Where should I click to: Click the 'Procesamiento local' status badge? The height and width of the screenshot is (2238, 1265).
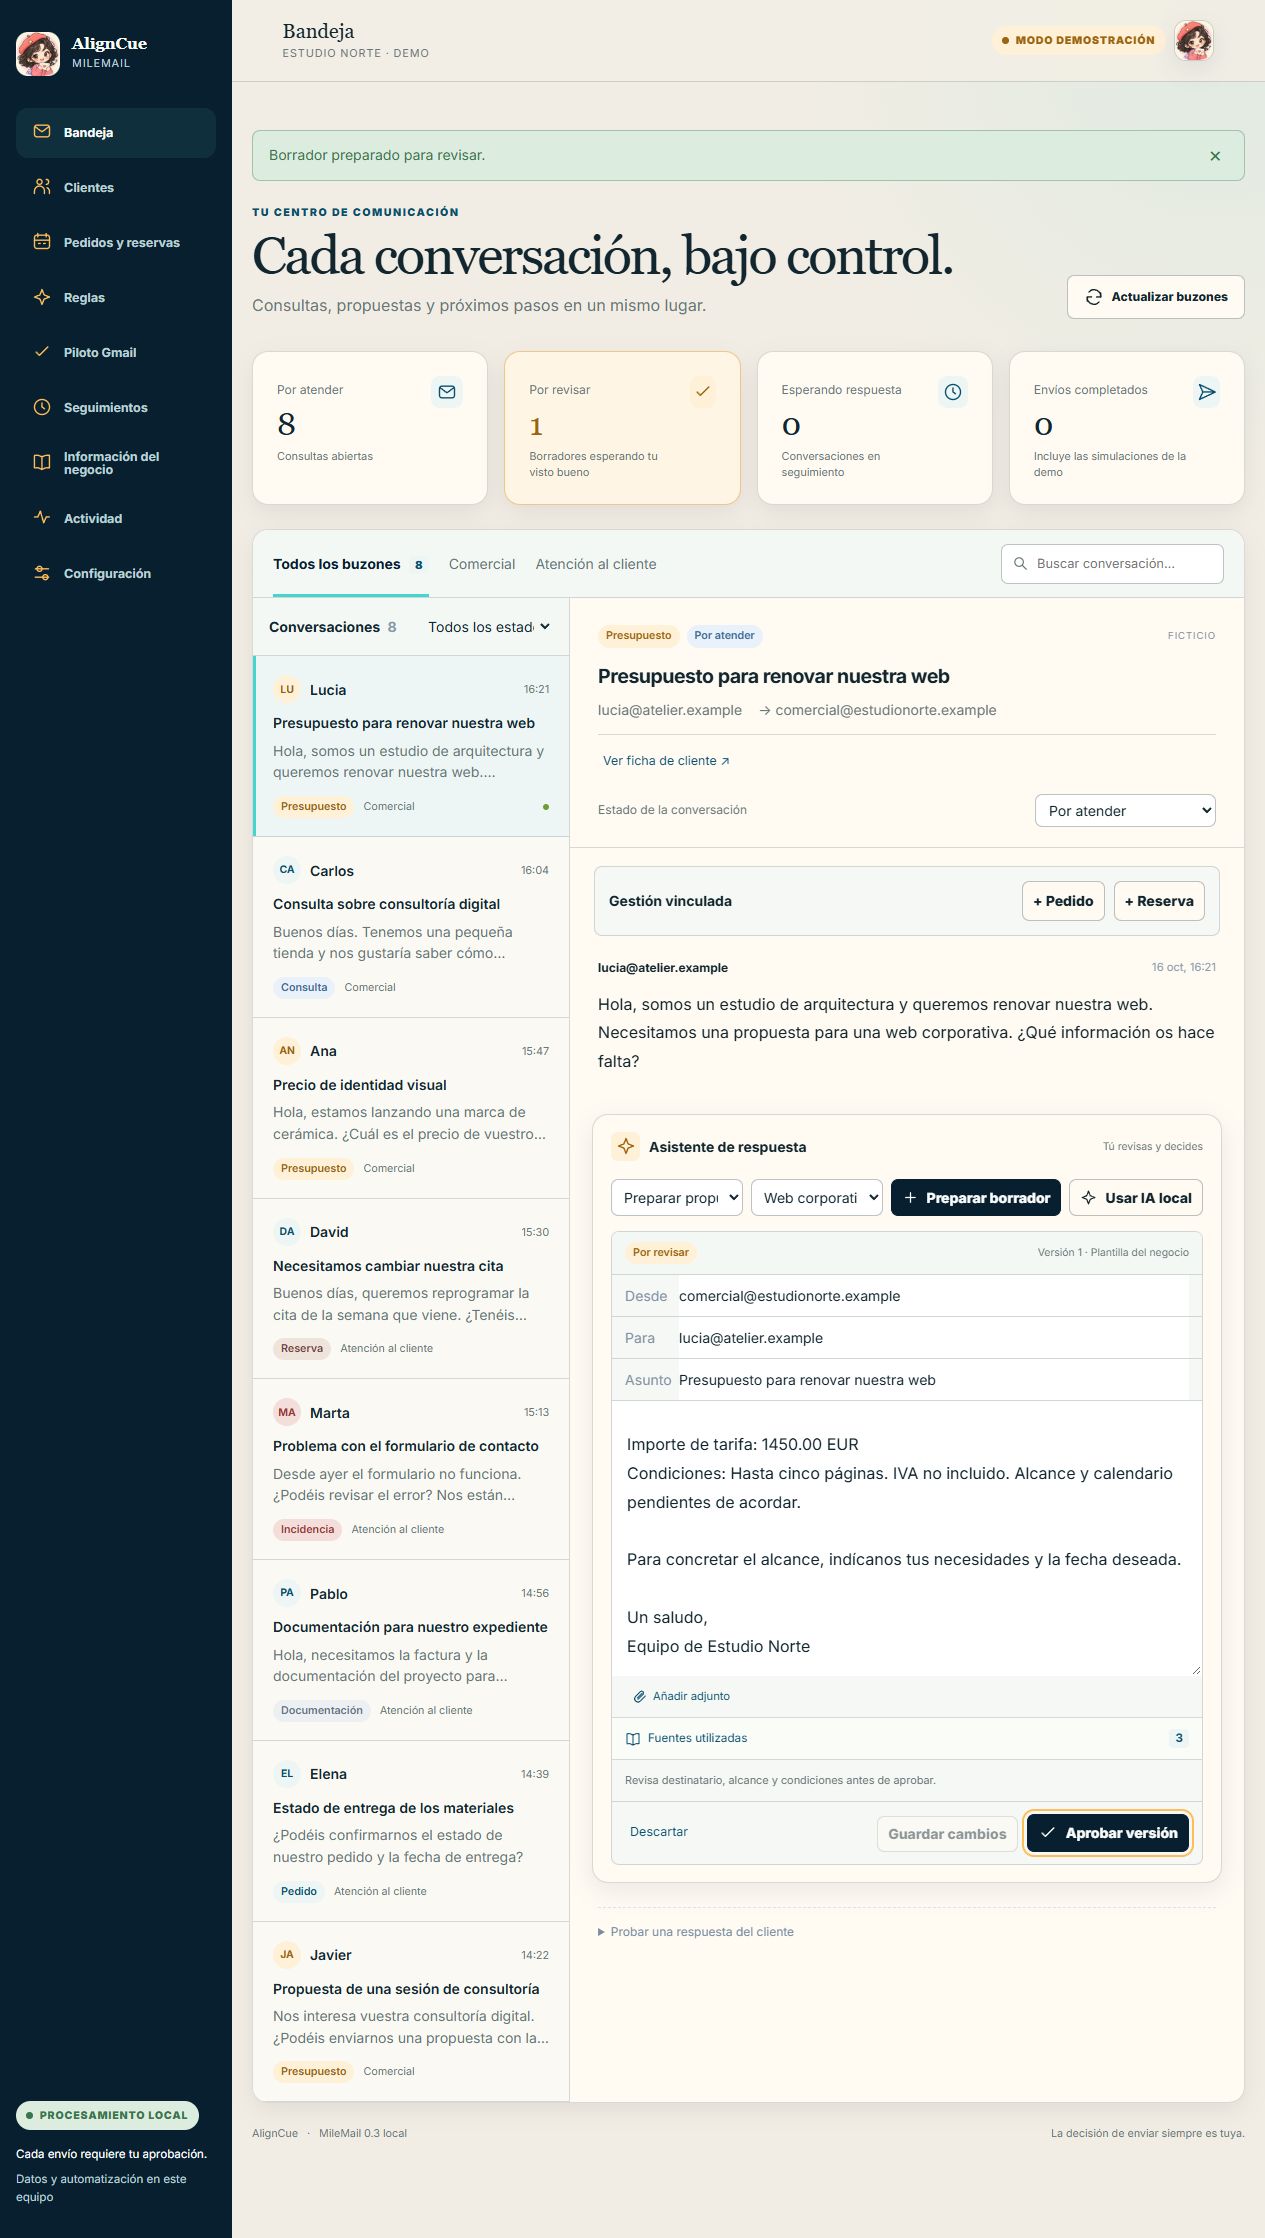pyautogui.click(x=107, y=2115)
